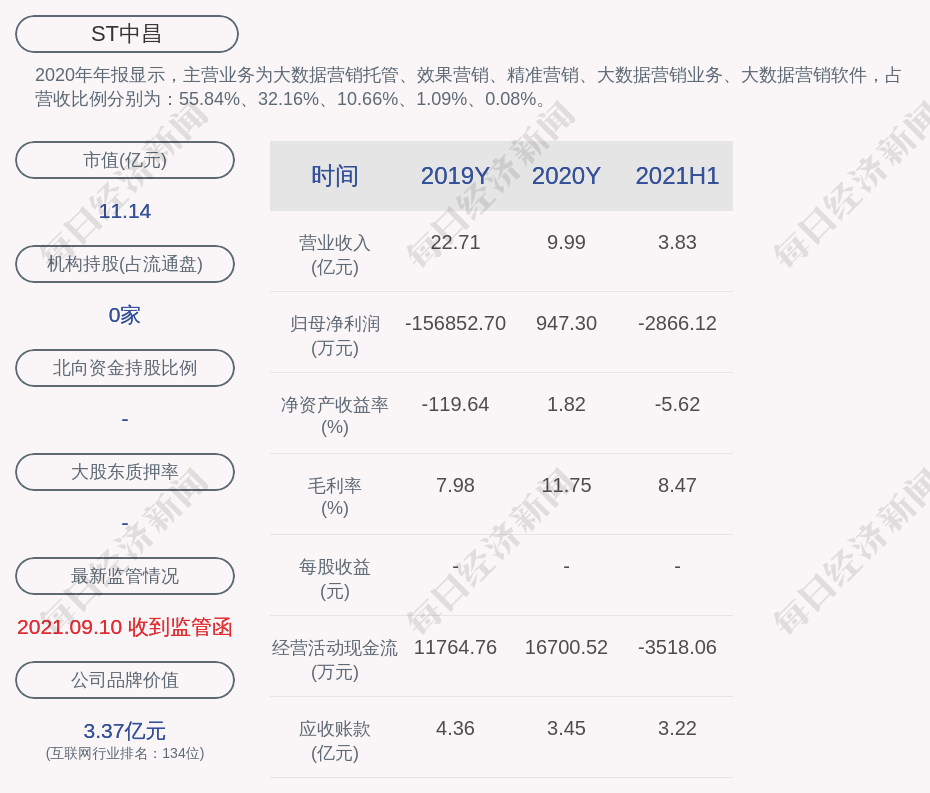Click the red 2021.09.10 收到监管函 text
930x793 pixels.
[125, 627]
